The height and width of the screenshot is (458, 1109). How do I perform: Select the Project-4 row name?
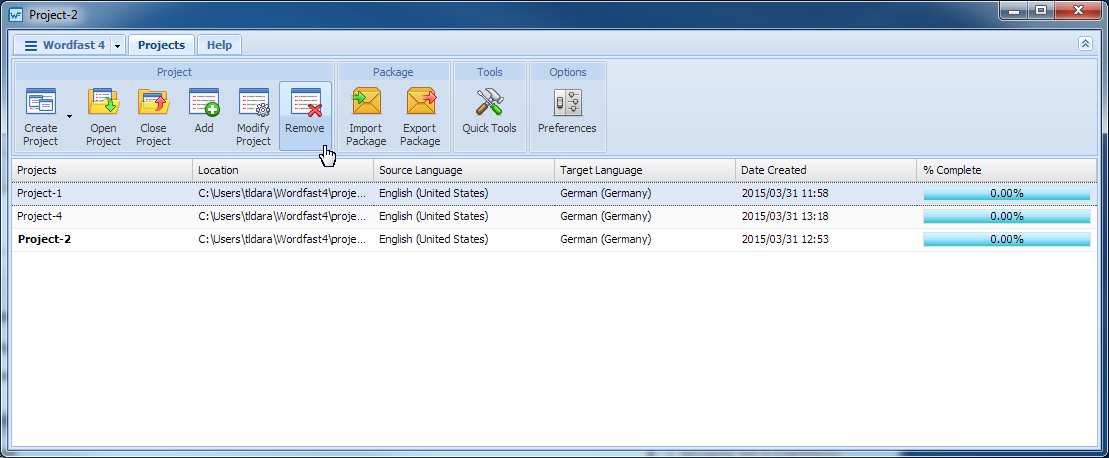pos(40,216)
